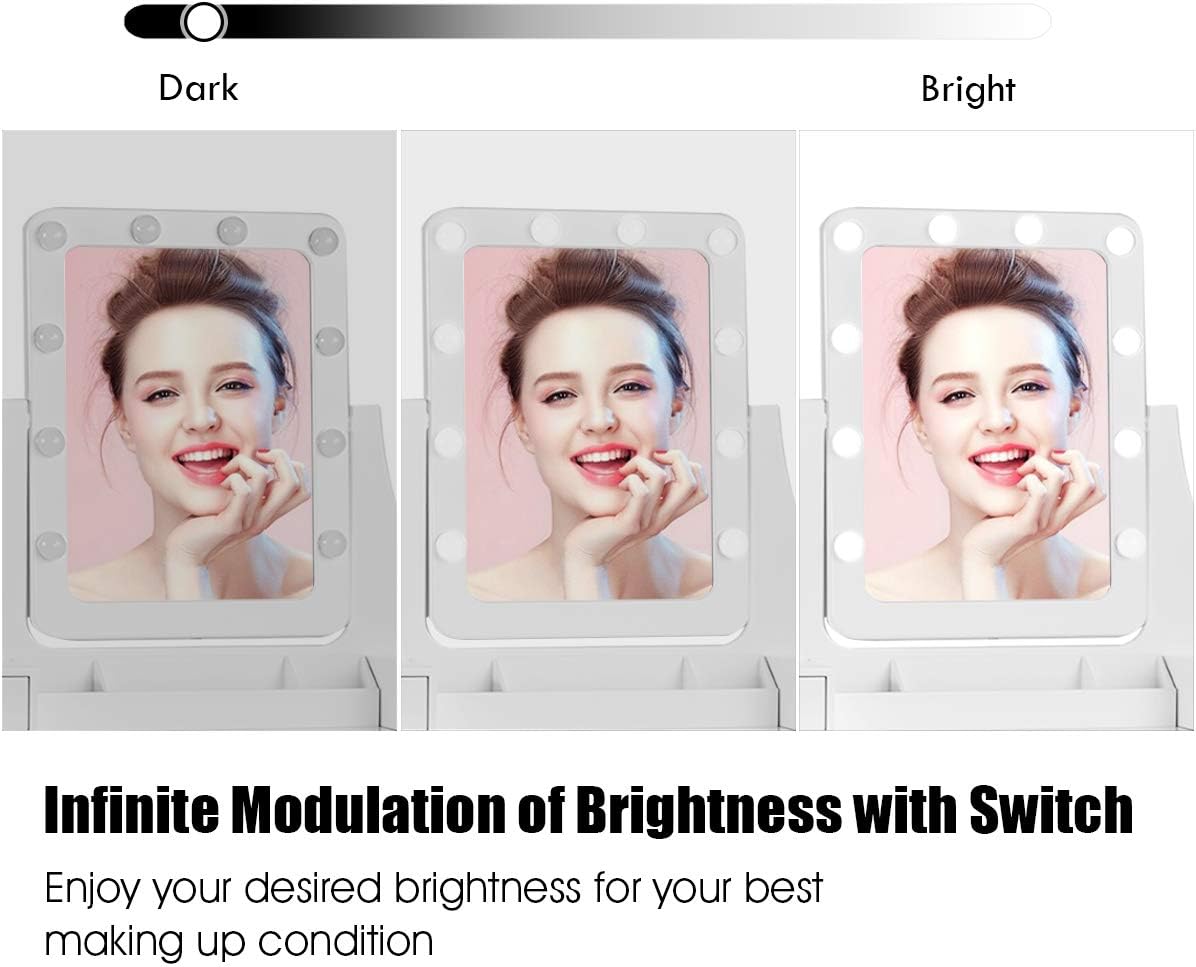Select the dark-setting mirror thumbnail on the left
Viewport: 1196px width, 967px height.
pyautogui.click(x=199, y=430)
